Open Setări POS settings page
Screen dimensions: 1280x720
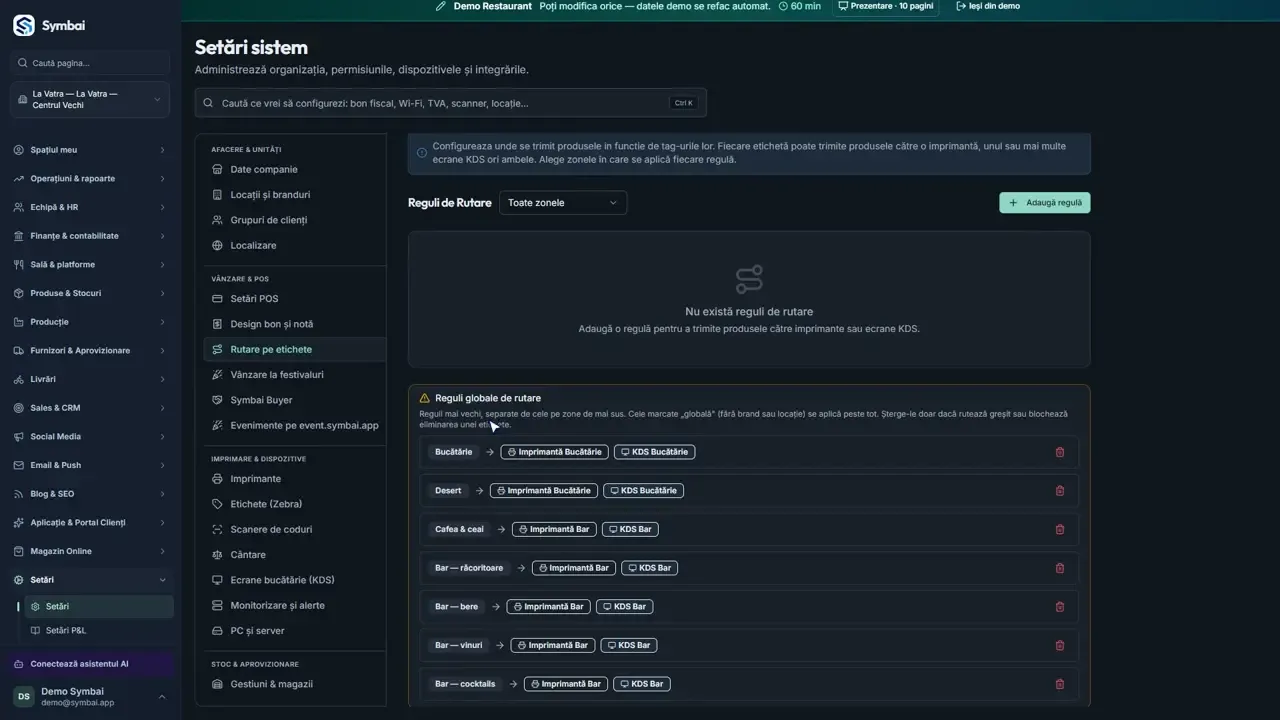click(295, 299)
